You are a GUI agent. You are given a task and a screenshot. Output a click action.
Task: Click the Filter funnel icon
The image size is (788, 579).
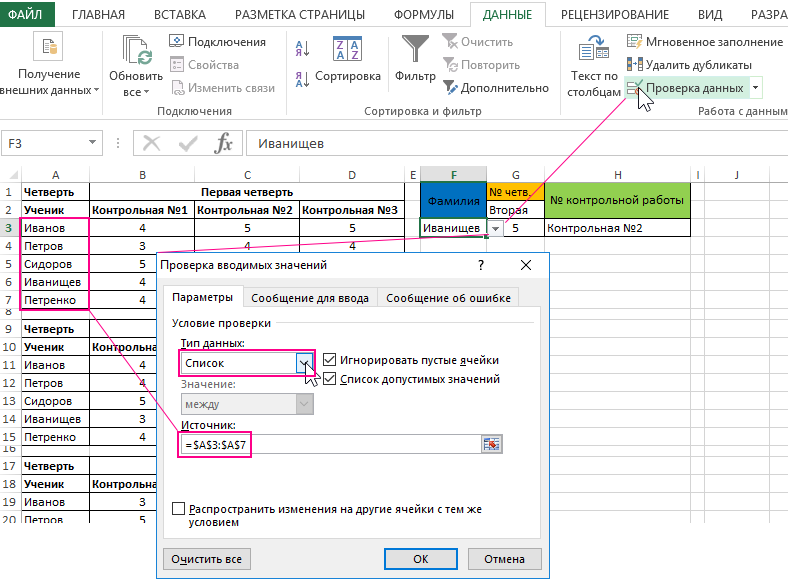coord(415,50)
